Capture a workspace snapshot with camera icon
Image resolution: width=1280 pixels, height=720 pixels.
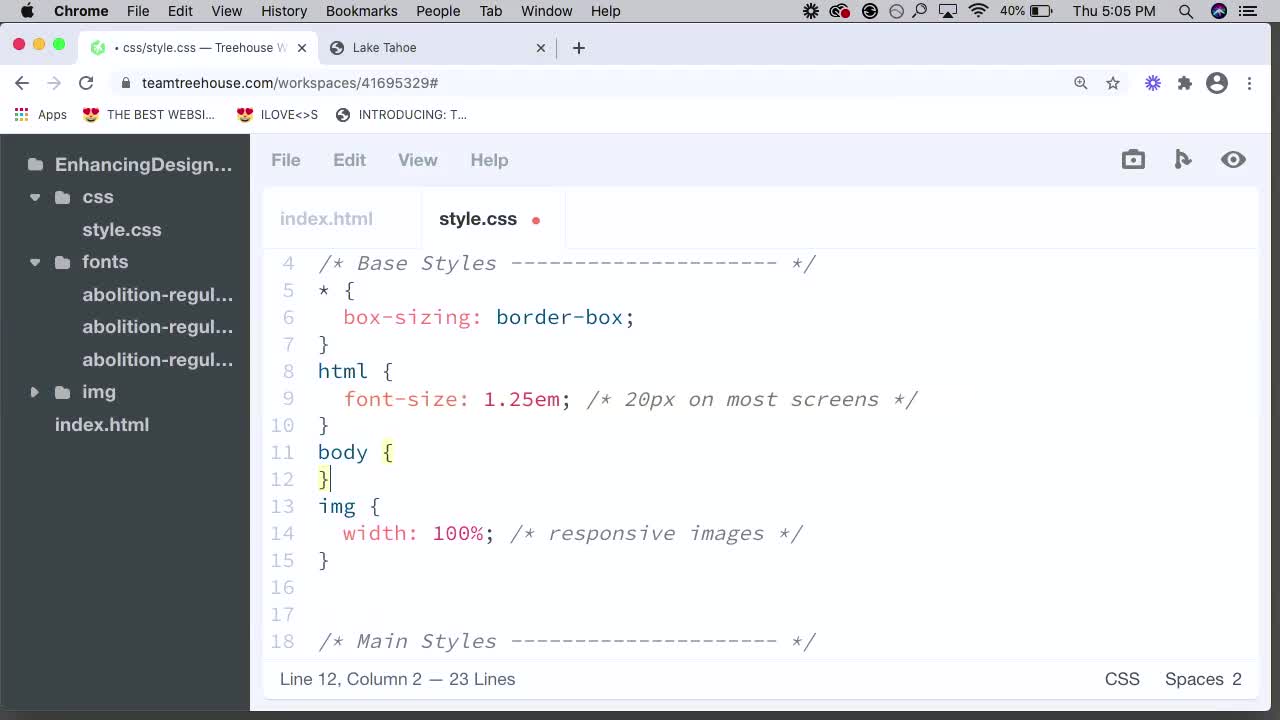(x=1133, y=159)
